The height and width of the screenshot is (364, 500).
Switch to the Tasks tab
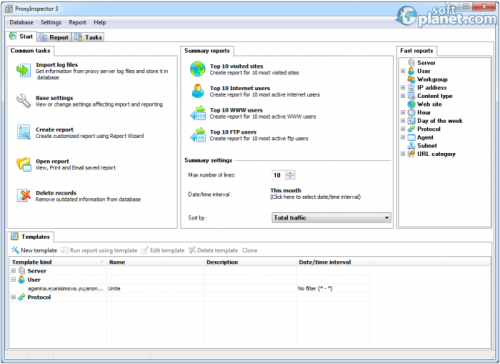(x=89, y=37)
